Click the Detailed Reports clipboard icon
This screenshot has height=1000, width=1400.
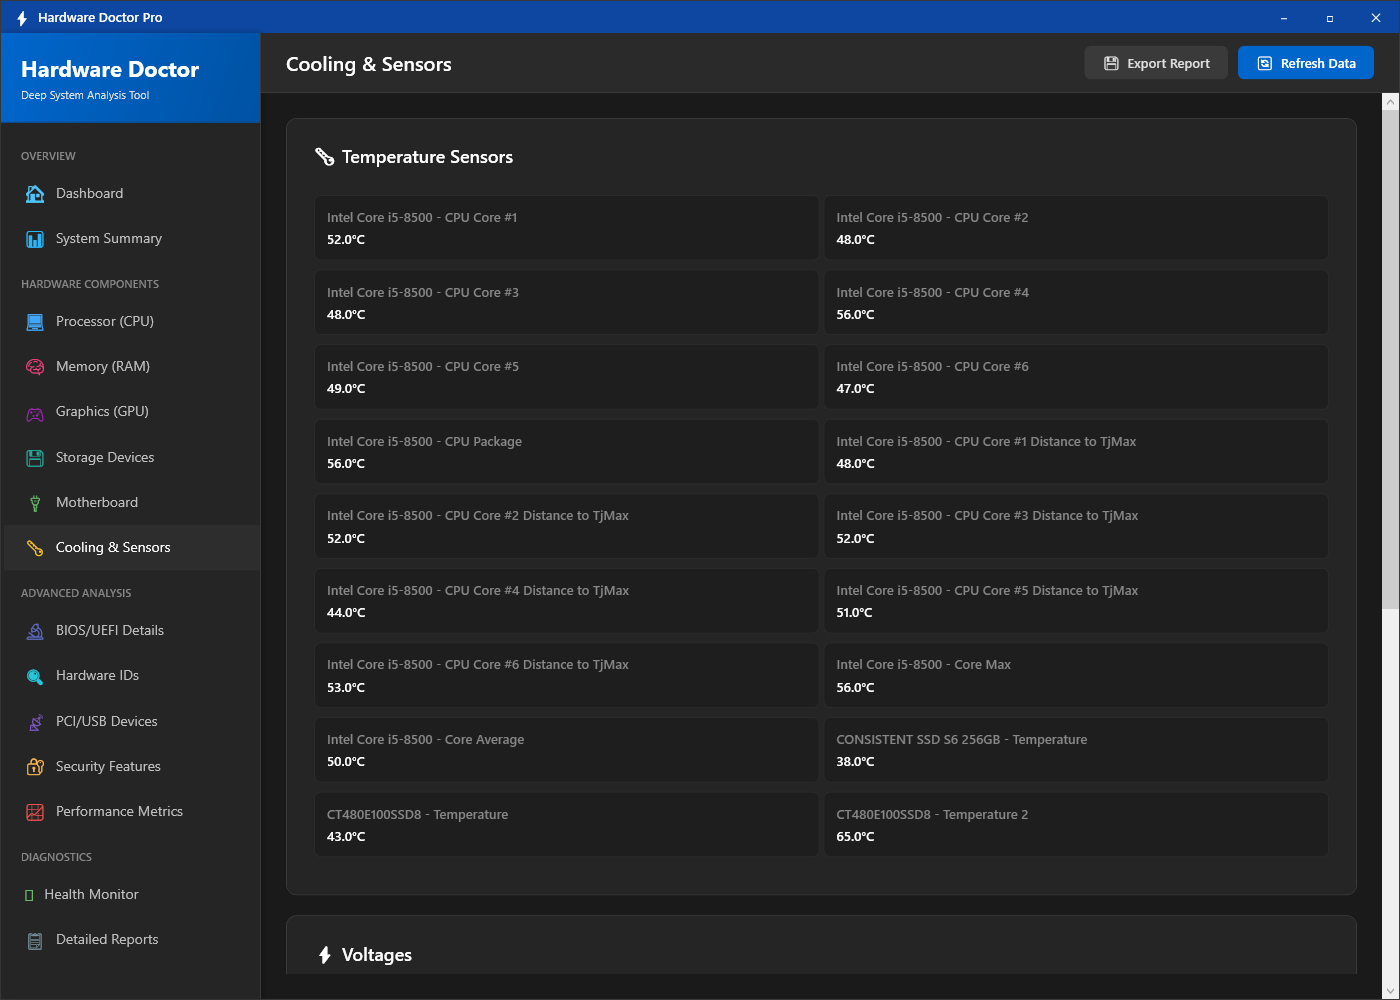coord(35,940)
